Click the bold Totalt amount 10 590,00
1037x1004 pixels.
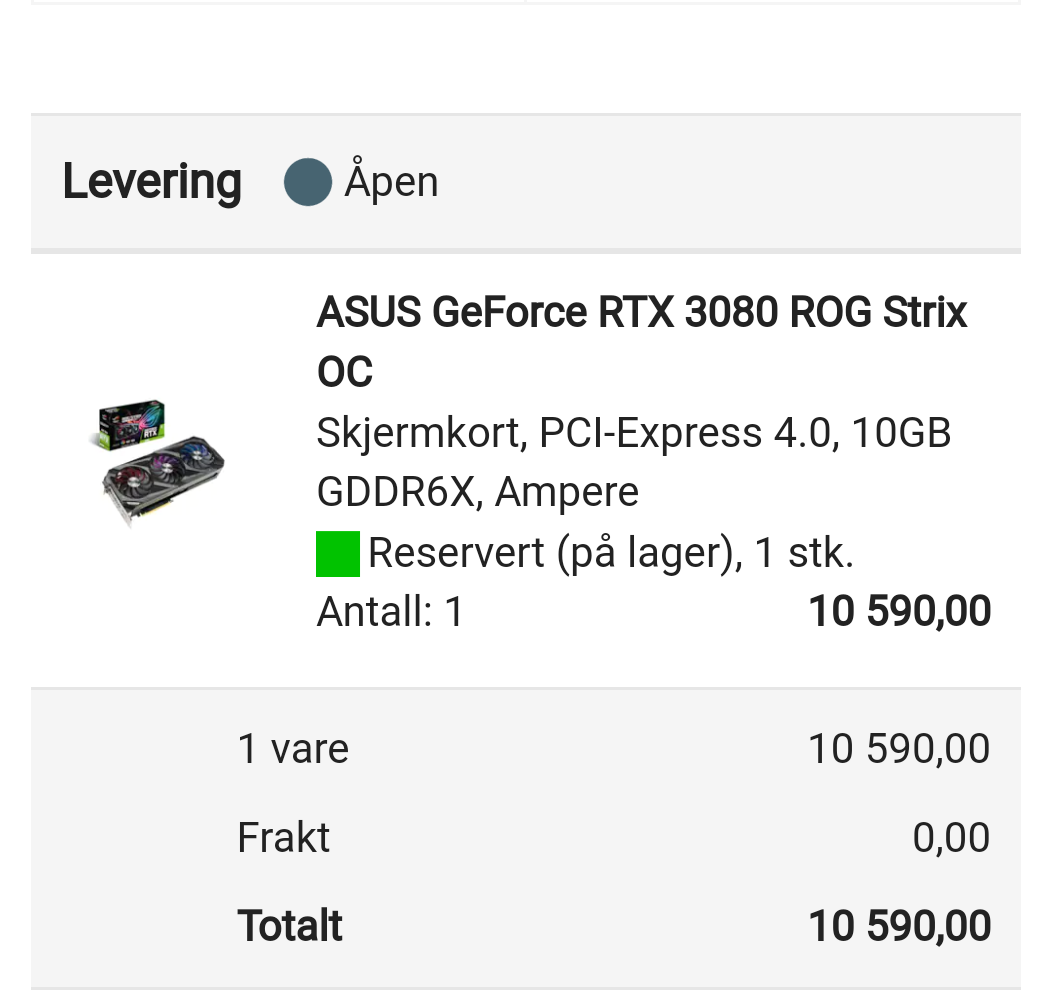[x=899, y=925]
